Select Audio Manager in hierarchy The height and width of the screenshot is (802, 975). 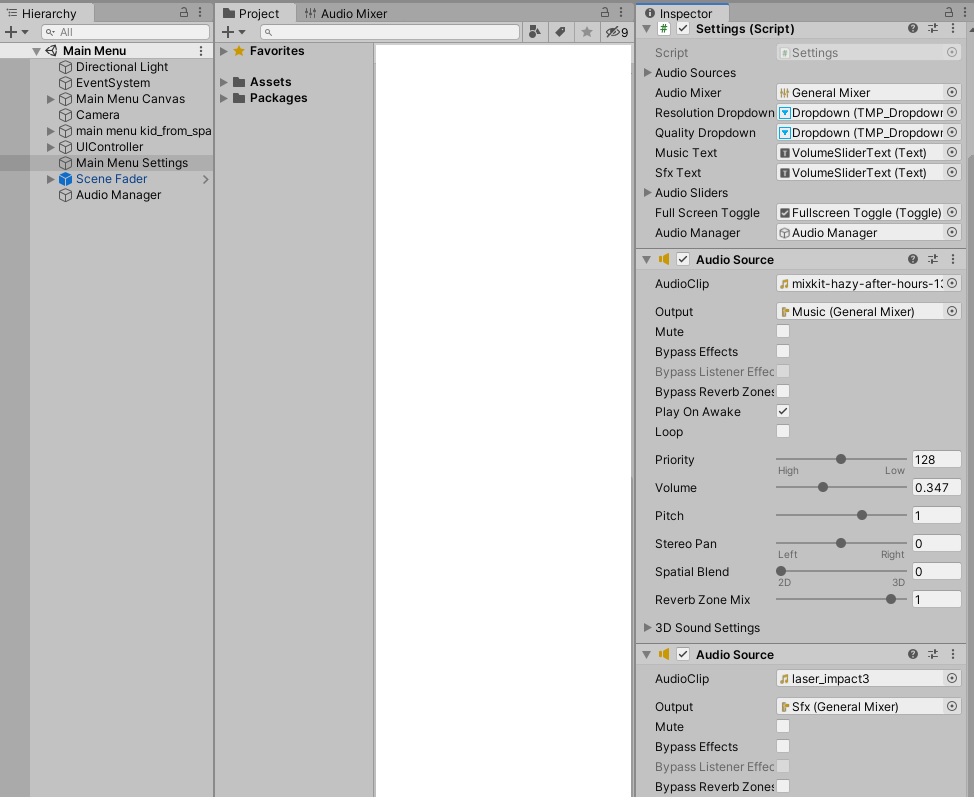(x=118, y=195)
